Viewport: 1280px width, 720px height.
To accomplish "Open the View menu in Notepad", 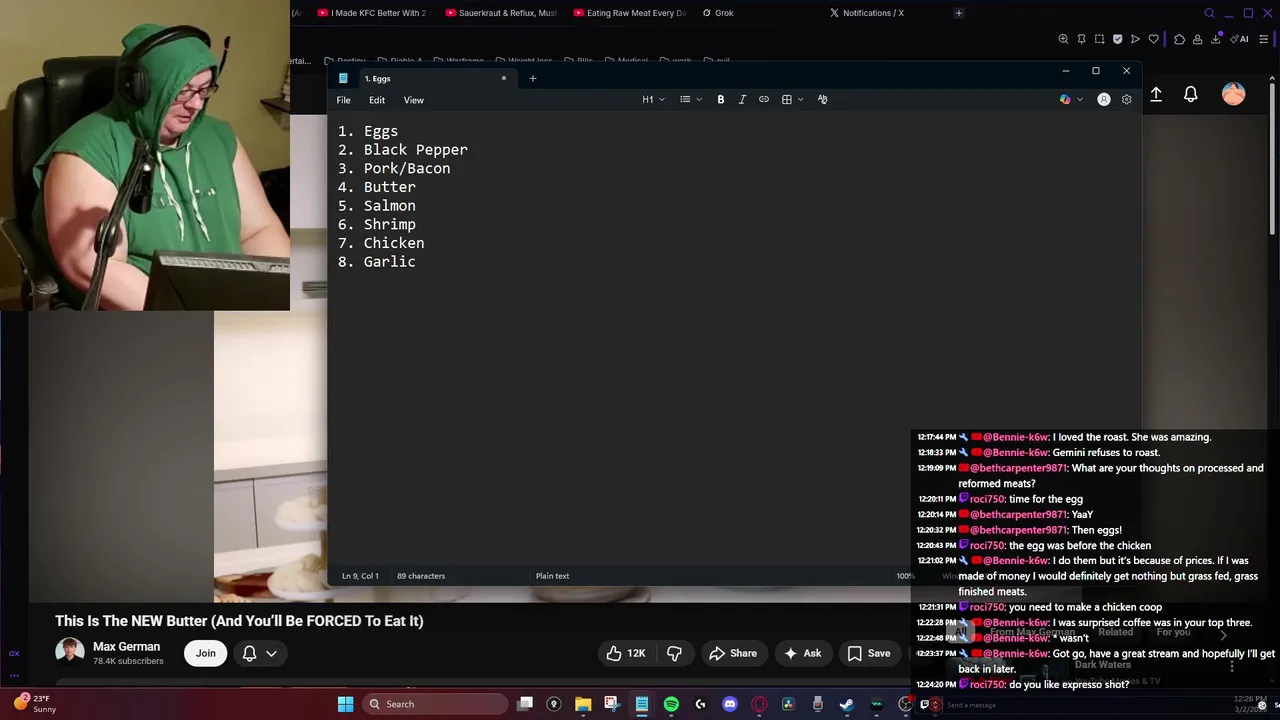I will click(414, 100).
